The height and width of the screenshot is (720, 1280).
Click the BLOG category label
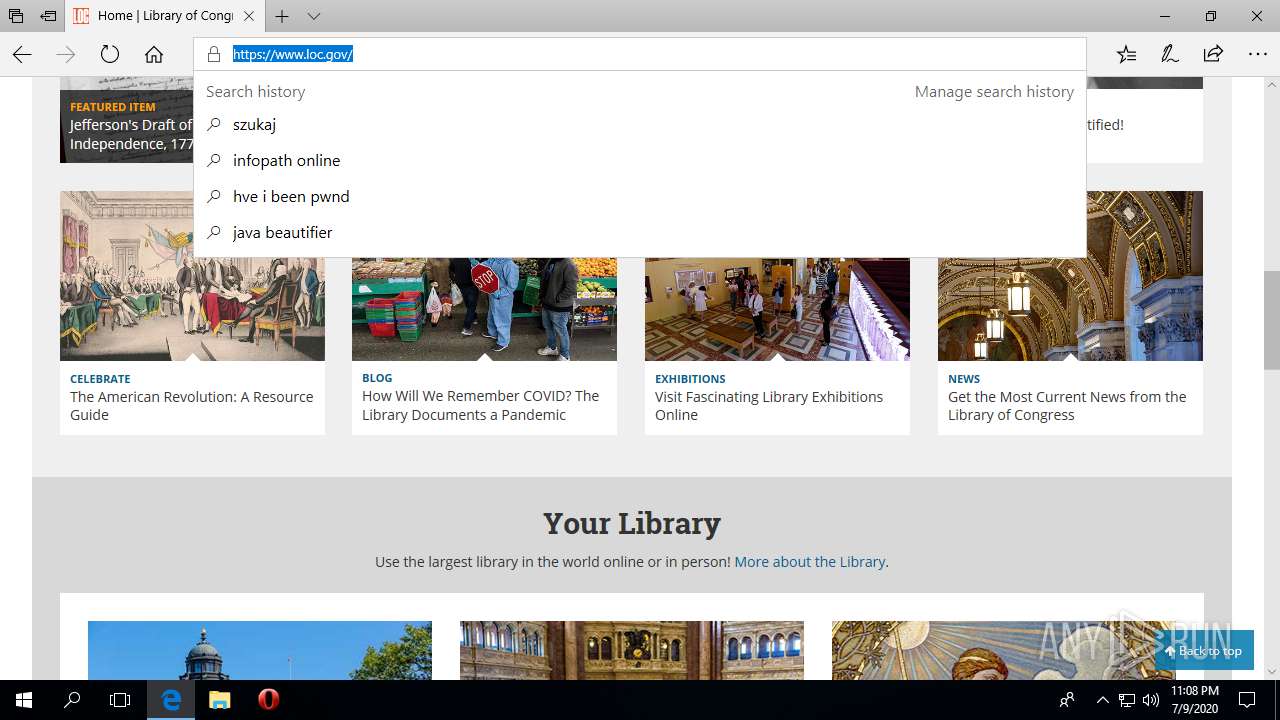point(377,378)
